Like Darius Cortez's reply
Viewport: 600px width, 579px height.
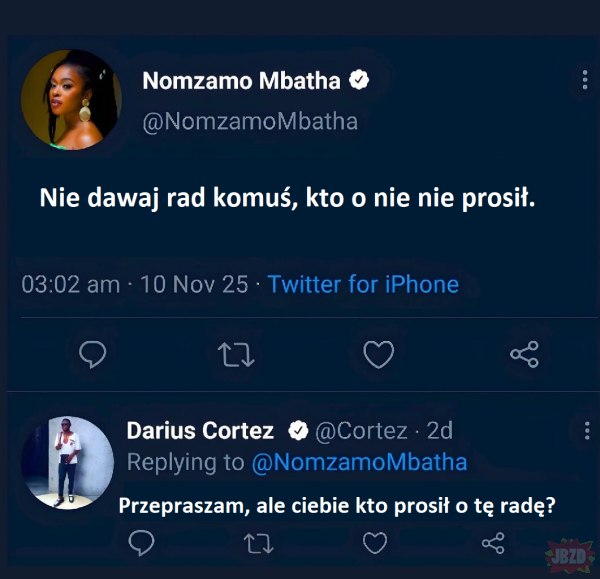(x=375, y=542)
